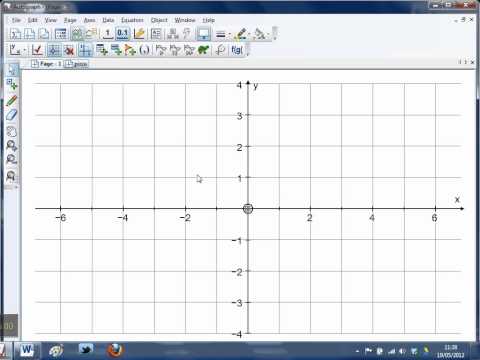Show hidden system tray icons arrow

click(357, 351)
